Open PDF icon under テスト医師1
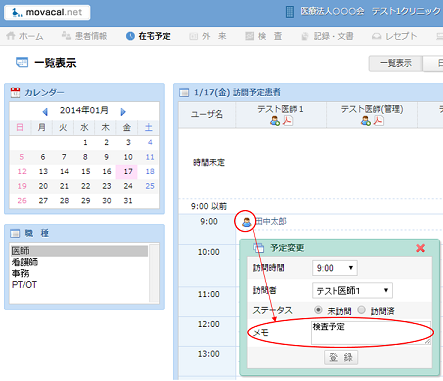Screen dimensions: 443x381 [287, 120]
